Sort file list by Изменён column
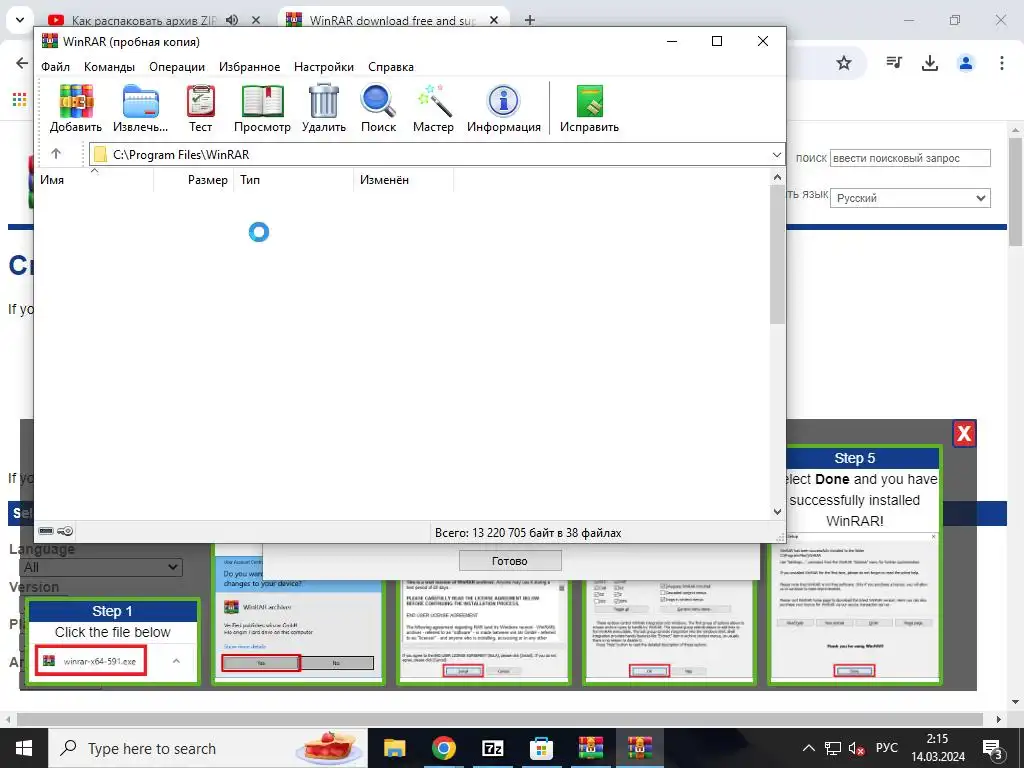Viewport: 1024px width, 768px height. [404, 180]
